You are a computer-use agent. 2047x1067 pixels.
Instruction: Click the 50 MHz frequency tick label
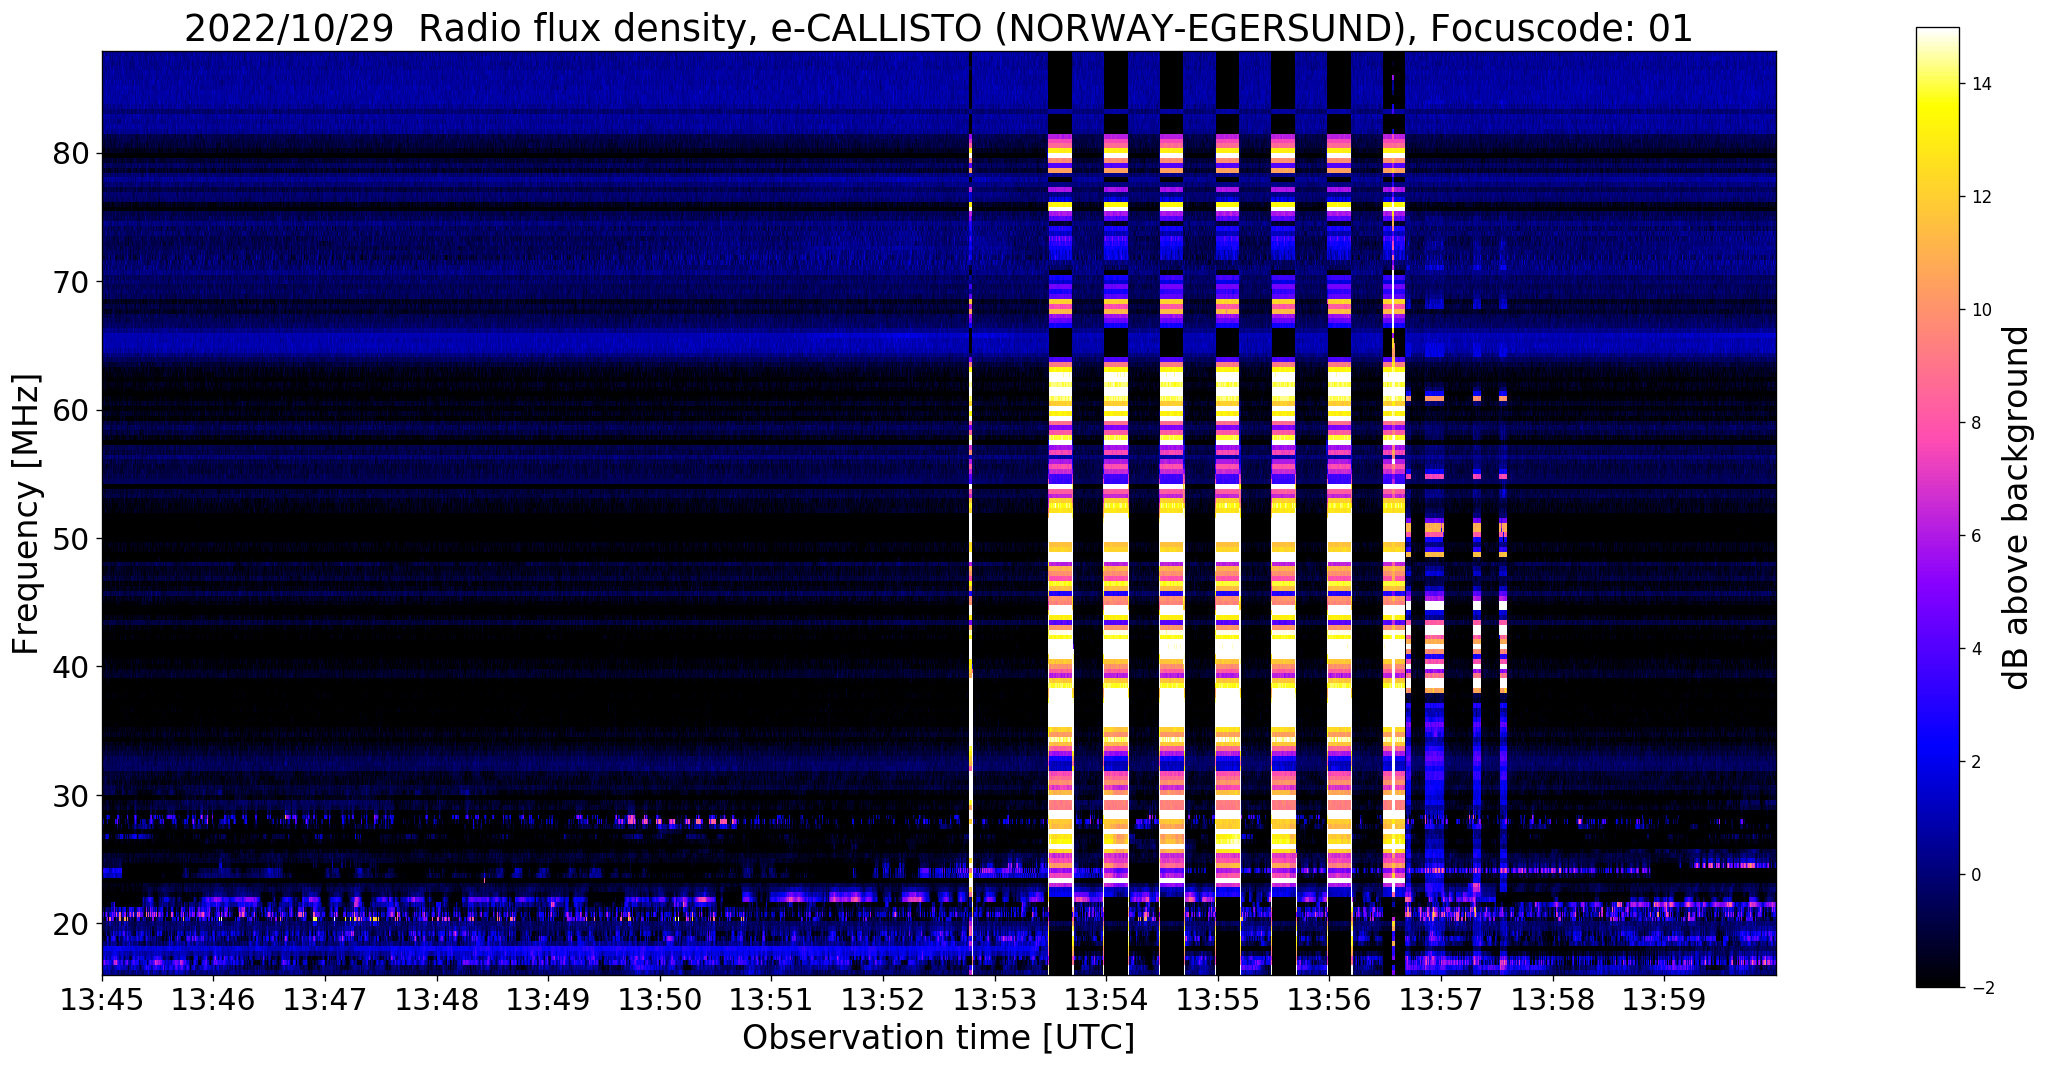[72, 539]
